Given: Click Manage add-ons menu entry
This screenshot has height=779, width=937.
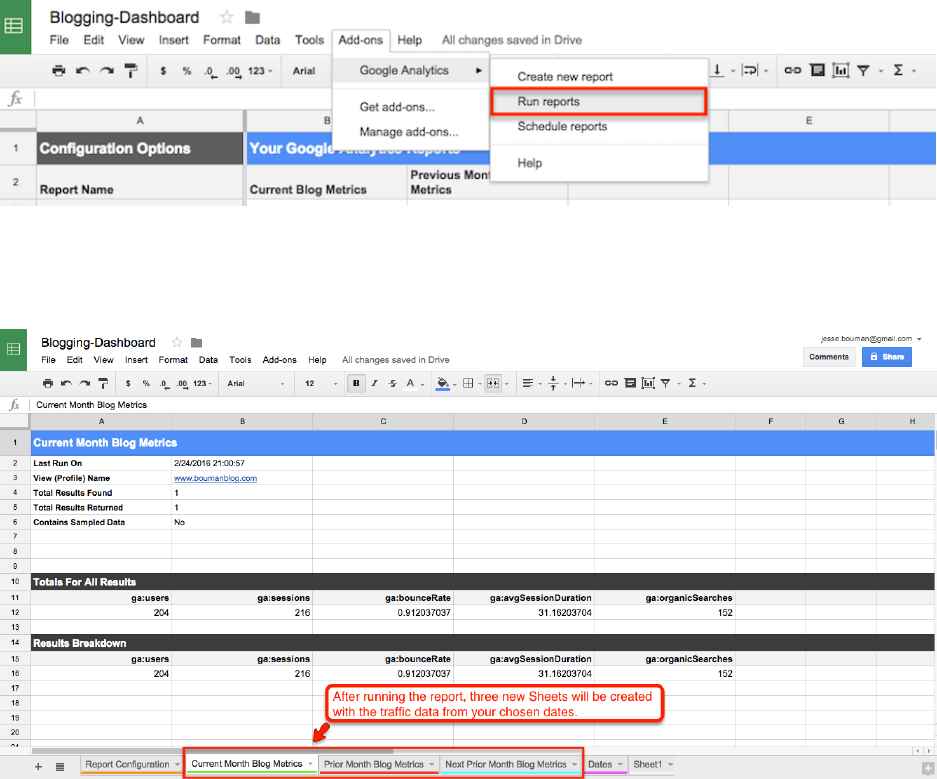Looking at the screenshot, I should (411, 131).
